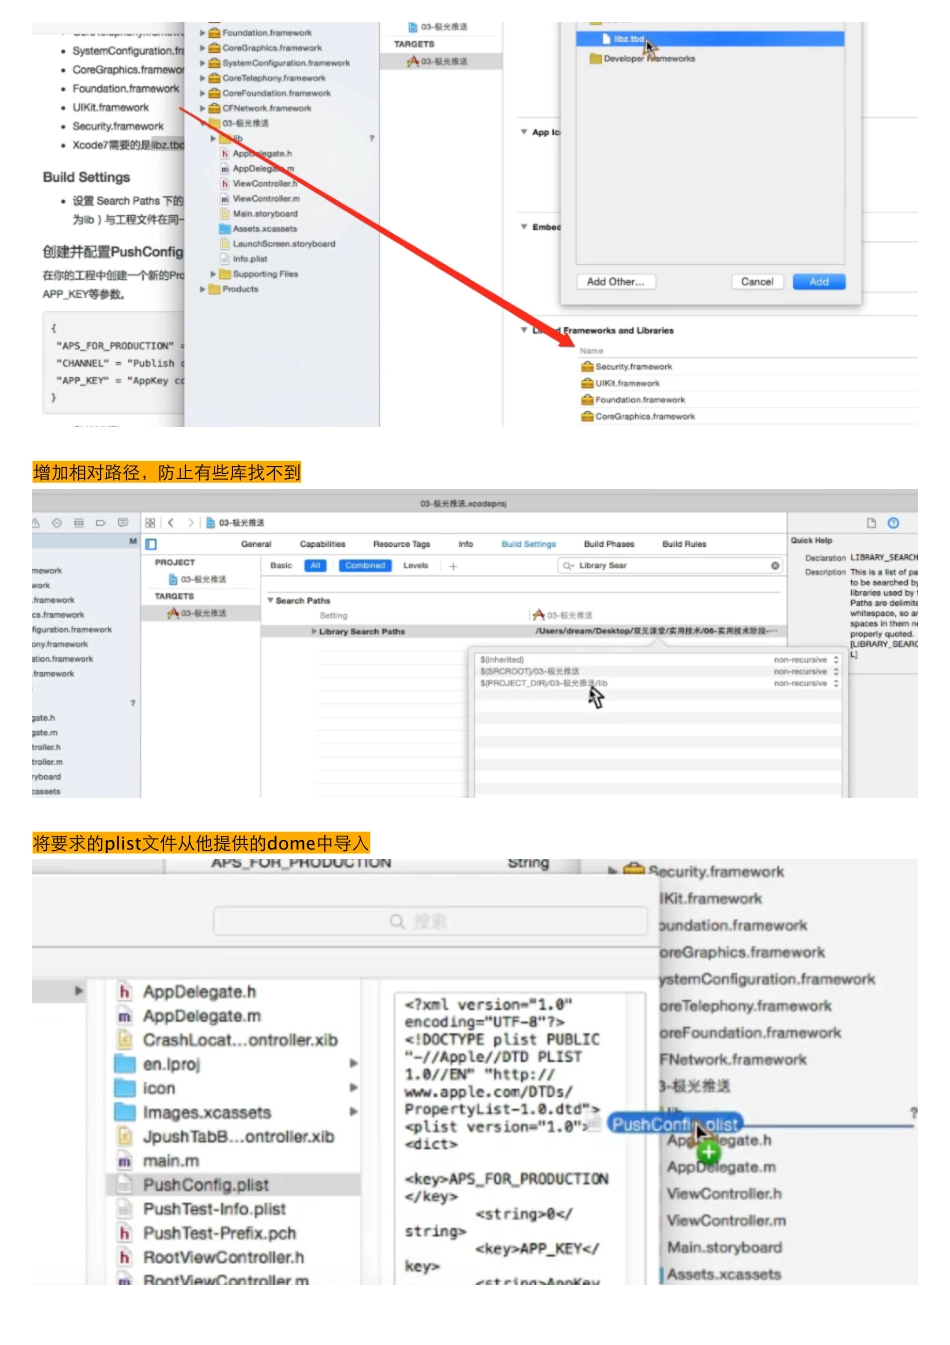Open the Build Settings tab

pyautogui.click(x=528, y=544)
